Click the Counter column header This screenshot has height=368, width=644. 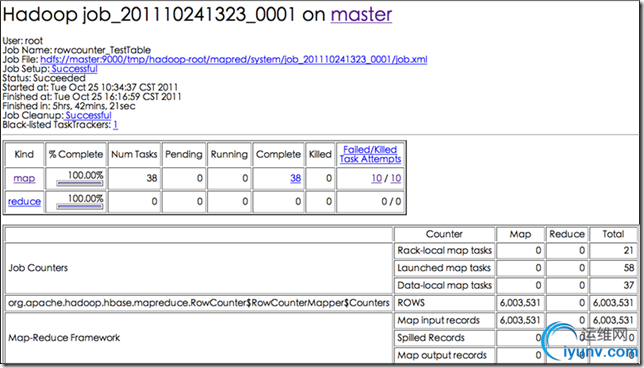click(444, 234)
